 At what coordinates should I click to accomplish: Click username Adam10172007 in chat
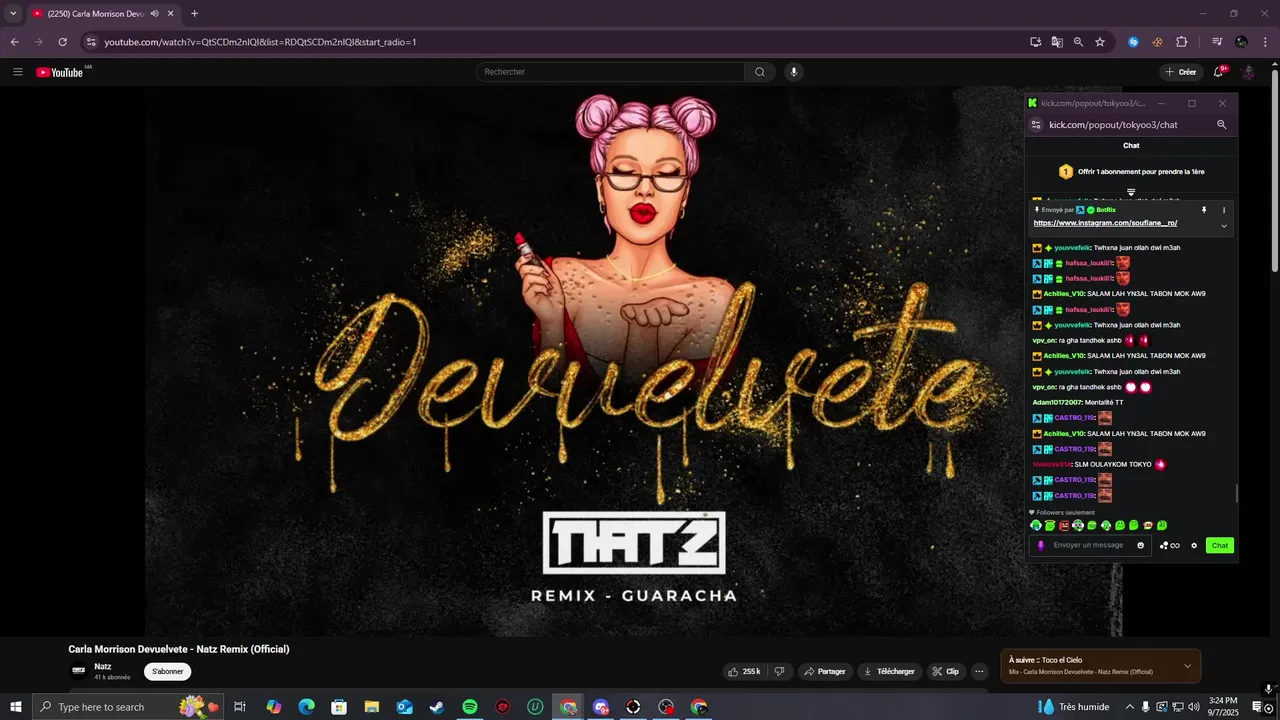[x=1057, y=402]
